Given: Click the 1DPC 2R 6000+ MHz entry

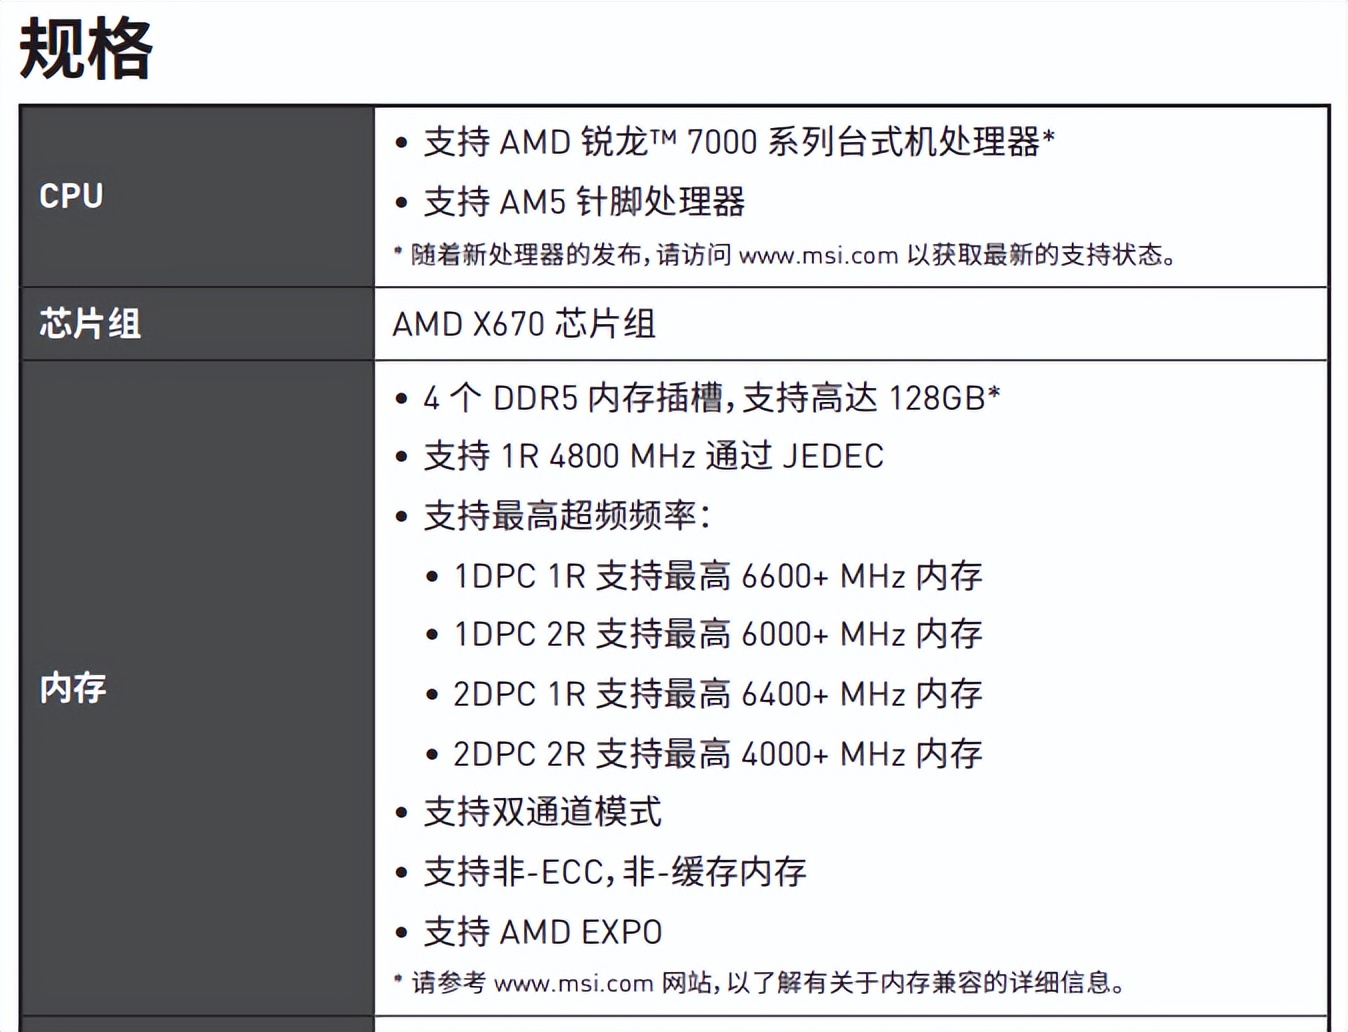Looking at the screenshot, I should [718, 634].
